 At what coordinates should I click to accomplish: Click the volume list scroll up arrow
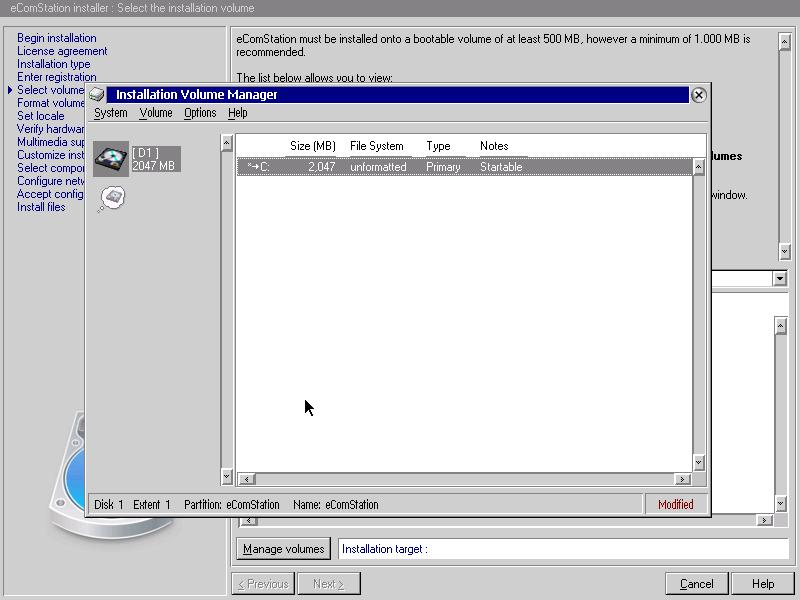point(698,167)
